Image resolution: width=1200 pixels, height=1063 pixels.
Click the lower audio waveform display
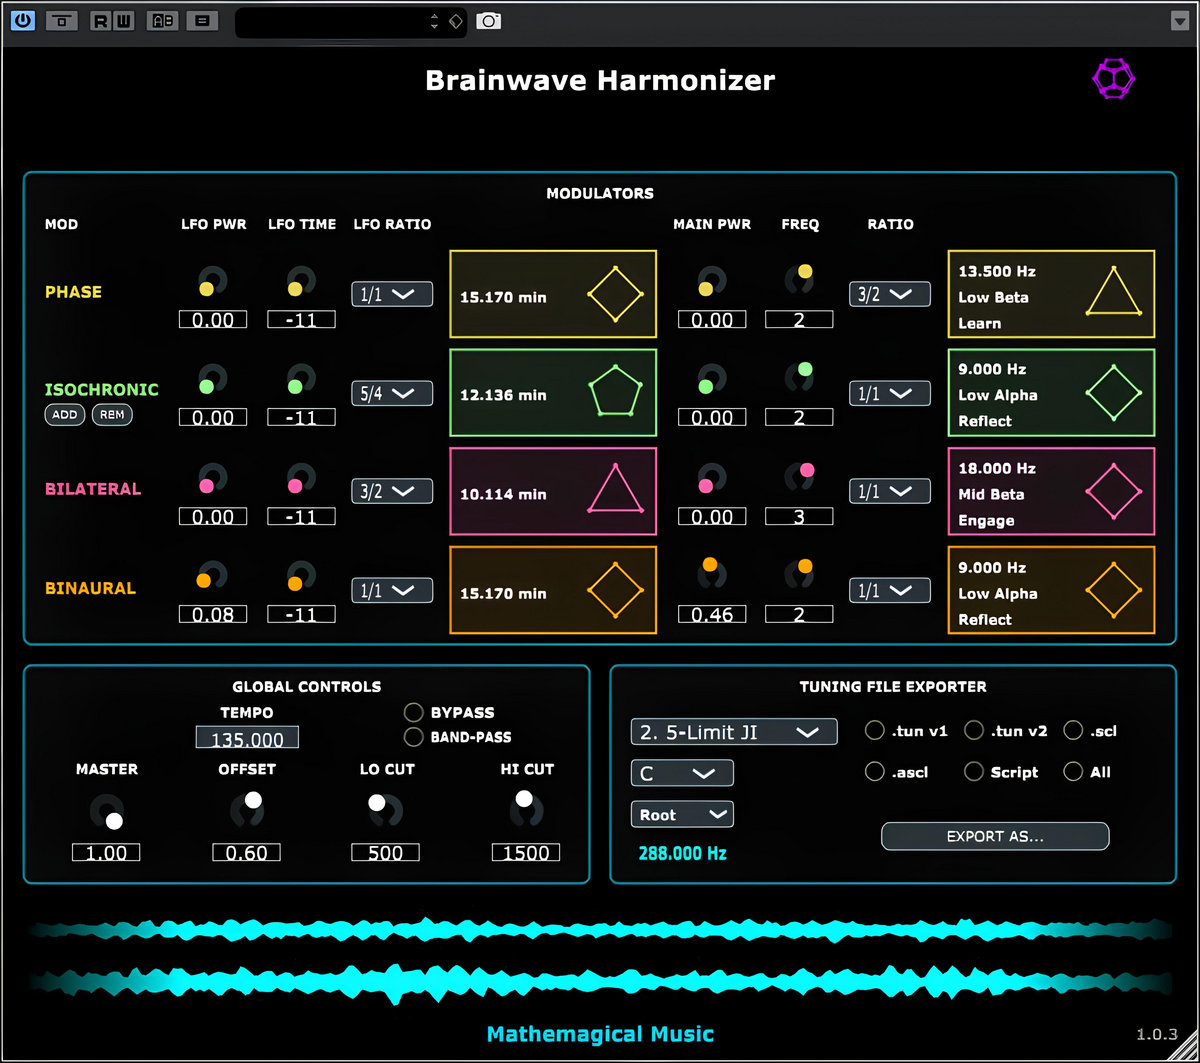tap(600, 983)
